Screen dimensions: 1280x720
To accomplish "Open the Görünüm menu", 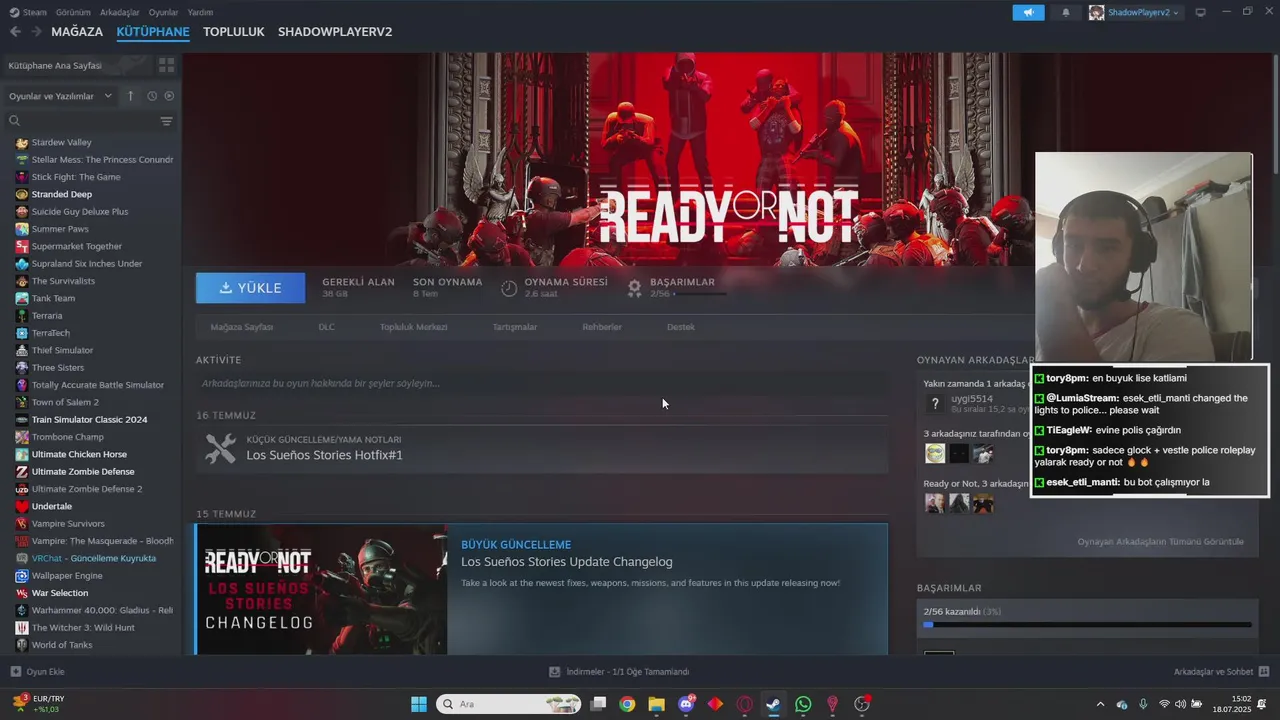I will (73, 12).
